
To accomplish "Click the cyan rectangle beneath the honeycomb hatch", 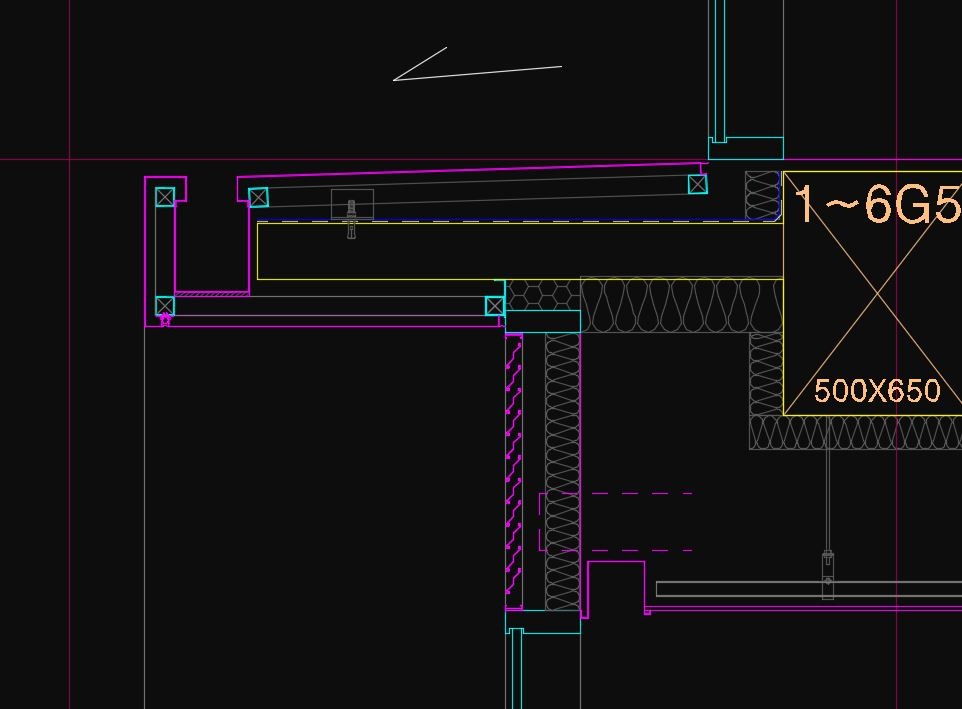I will tap(543, 321).
